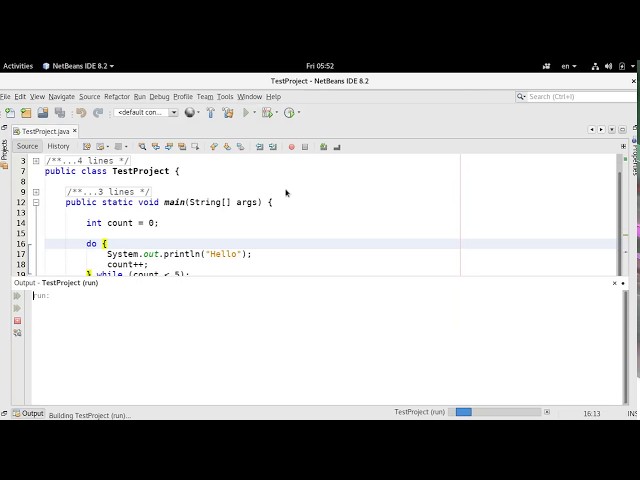Click the New Project toolbar icon

pyautogui.click(x=27, y=113)
